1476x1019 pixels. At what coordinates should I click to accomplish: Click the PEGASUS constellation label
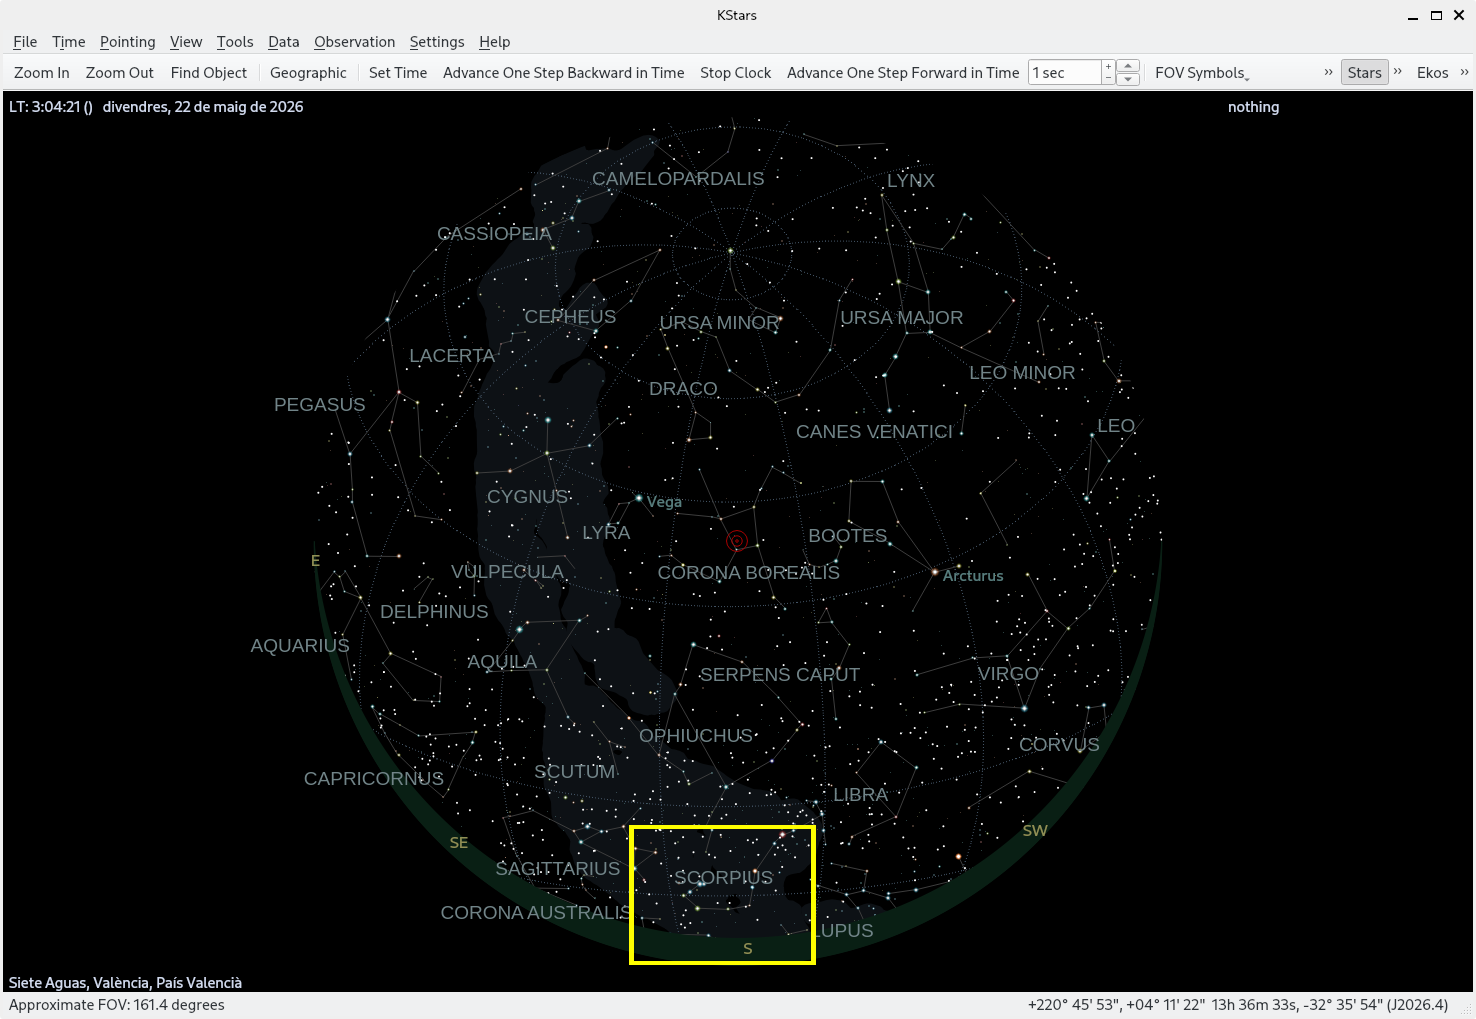320,405
